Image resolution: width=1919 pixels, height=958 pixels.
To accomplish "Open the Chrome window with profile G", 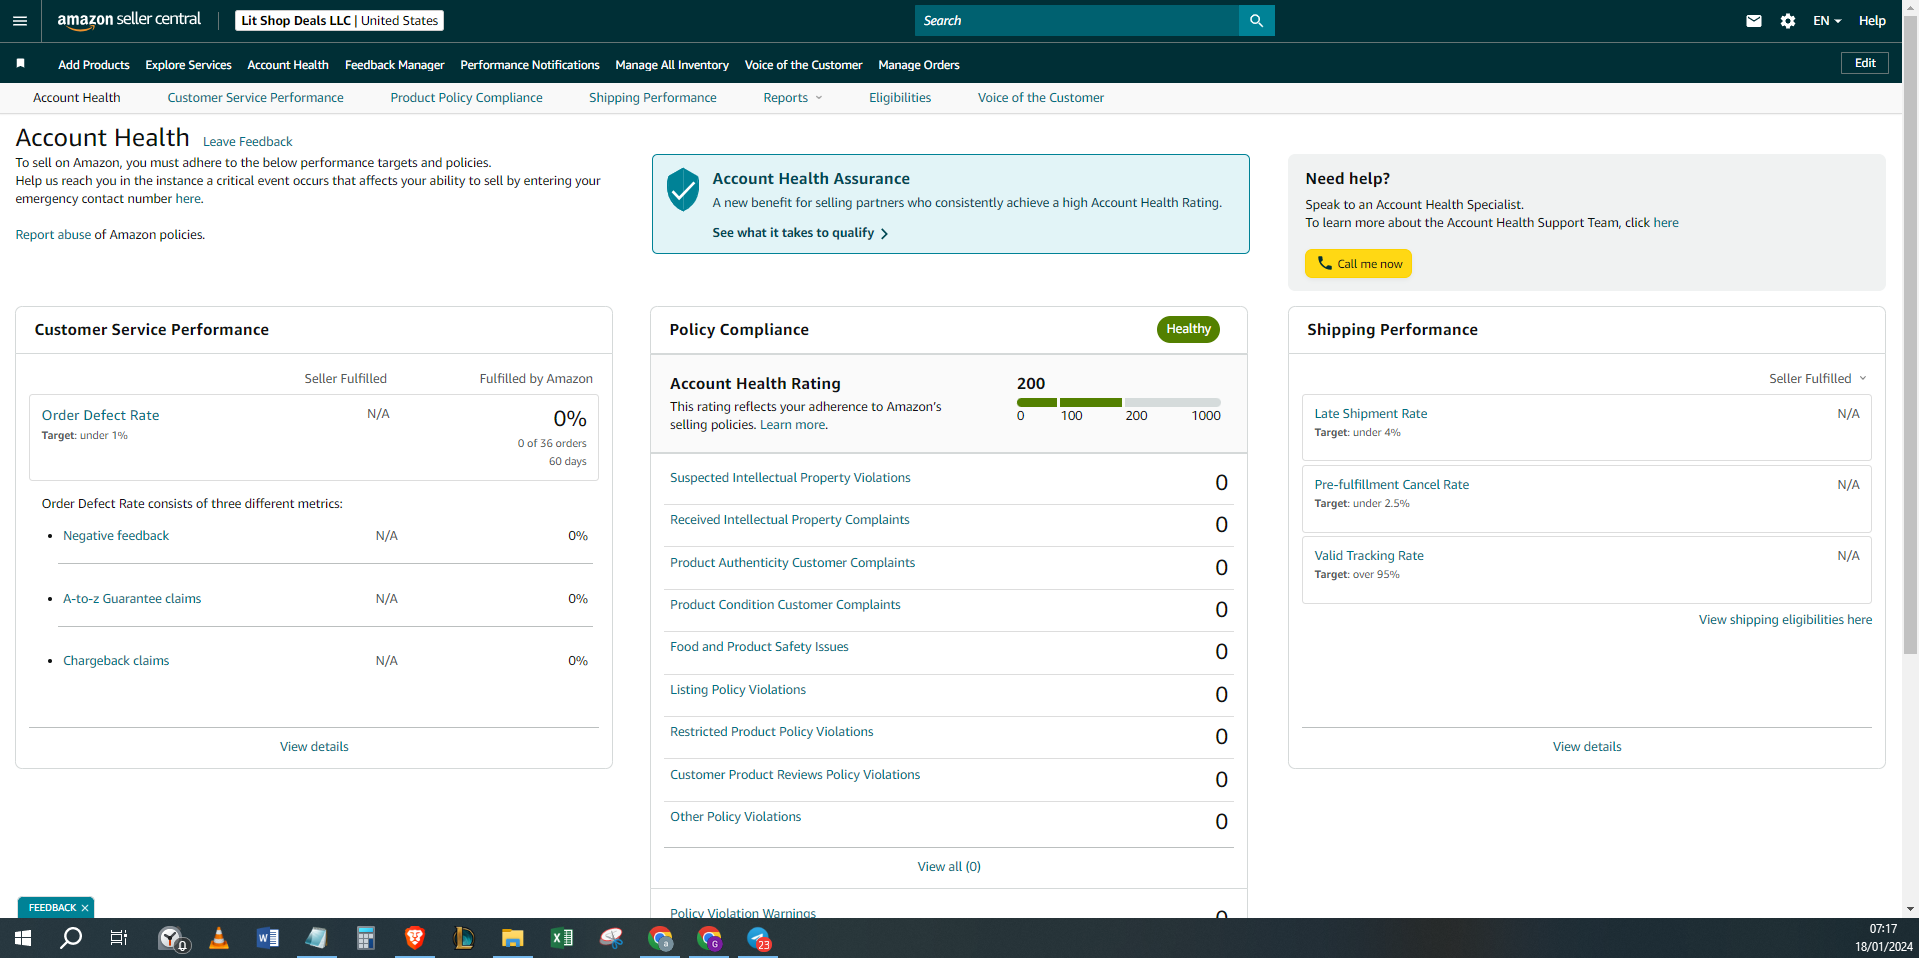I will pos(709,938).
